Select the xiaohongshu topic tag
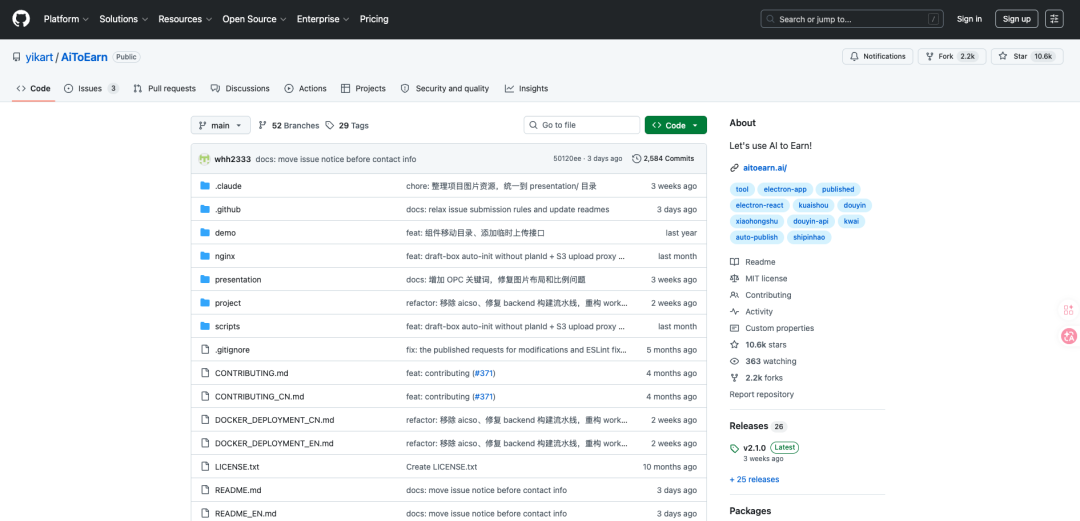1080x521 pixels. coord(759,221)
